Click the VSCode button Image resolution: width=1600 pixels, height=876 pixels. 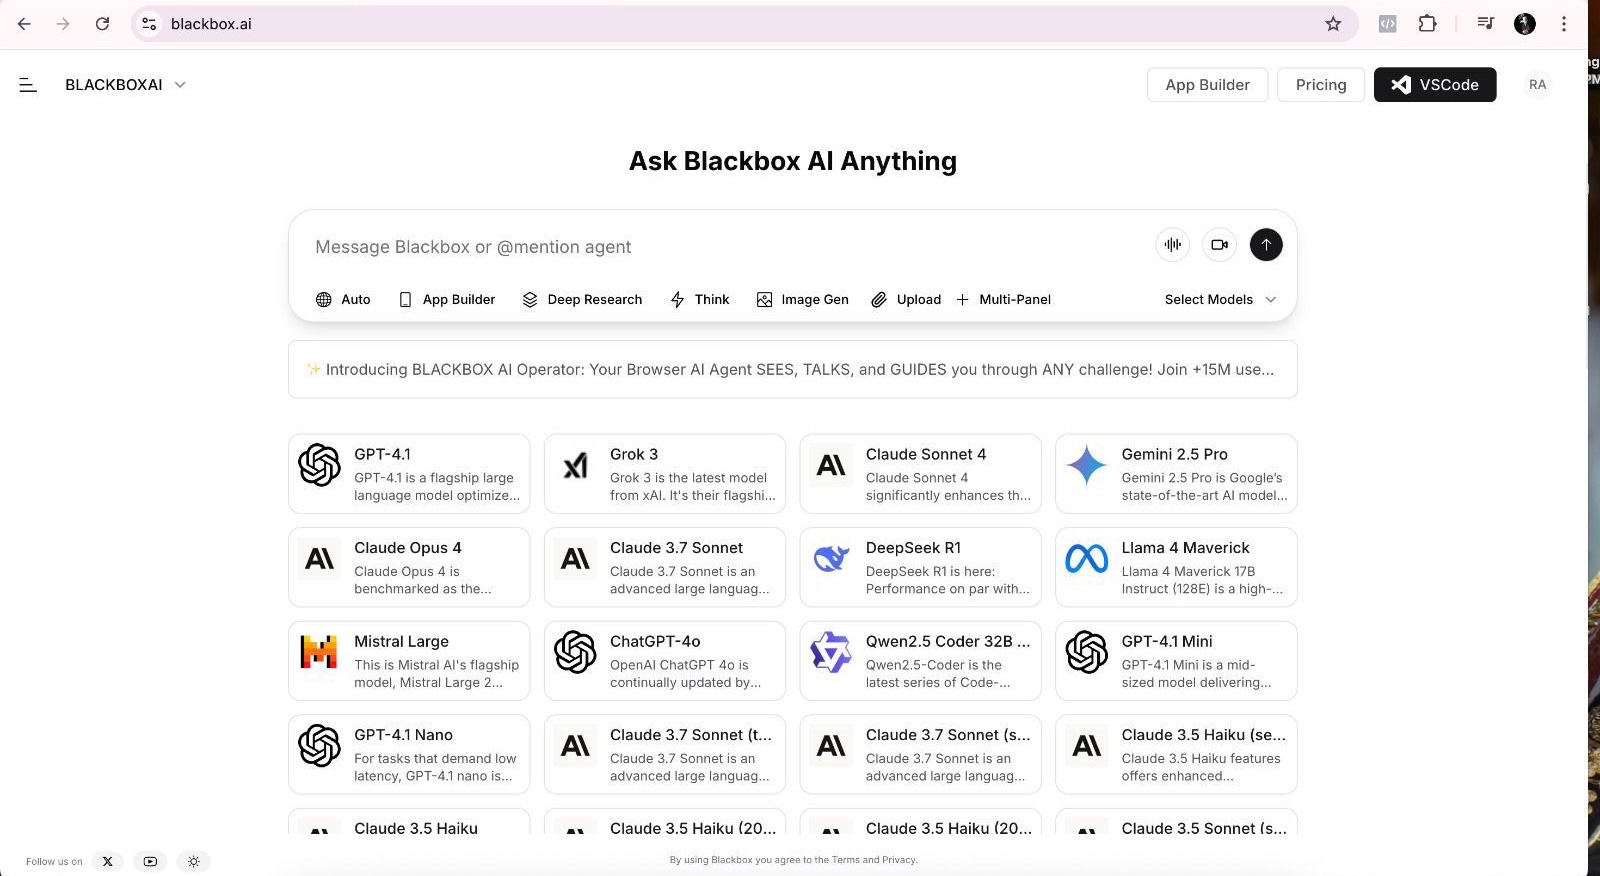tap(1435, 85)
